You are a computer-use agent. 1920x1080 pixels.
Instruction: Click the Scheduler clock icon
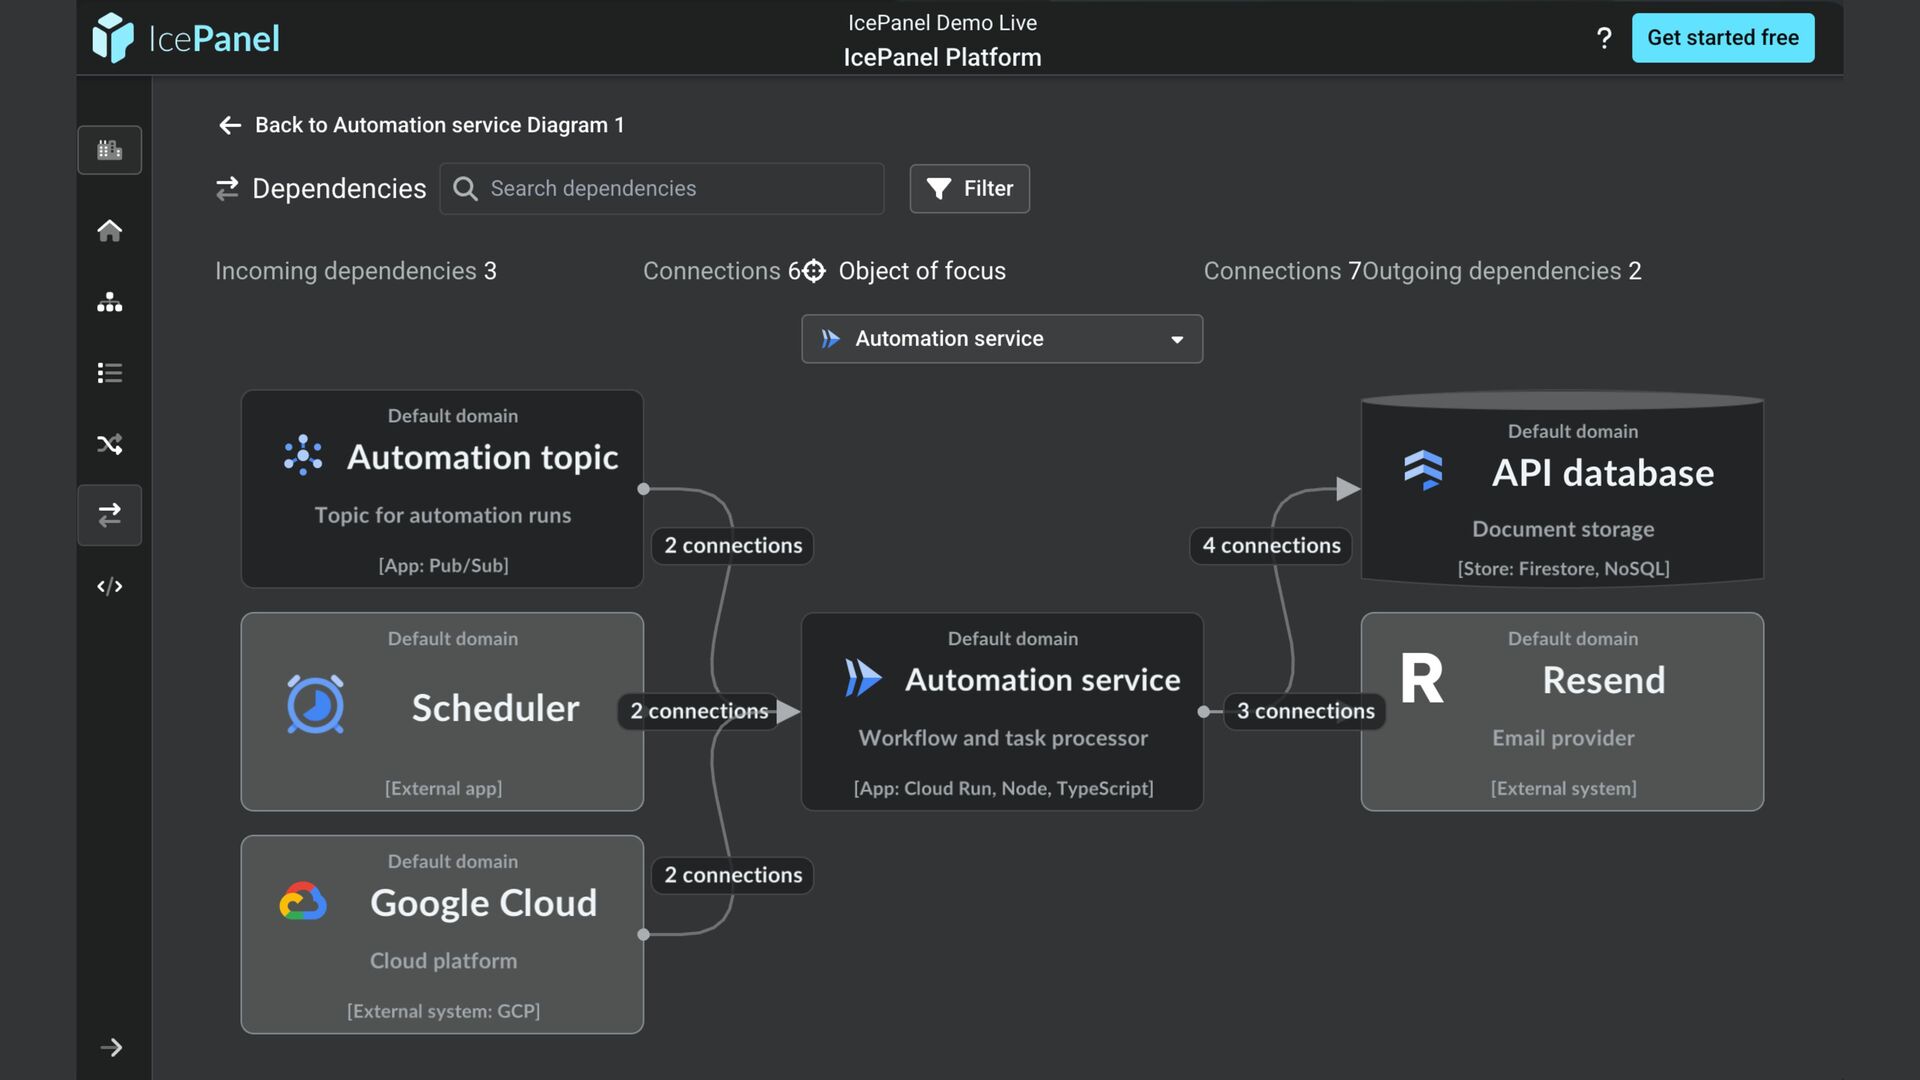click(x=316, y=705)
